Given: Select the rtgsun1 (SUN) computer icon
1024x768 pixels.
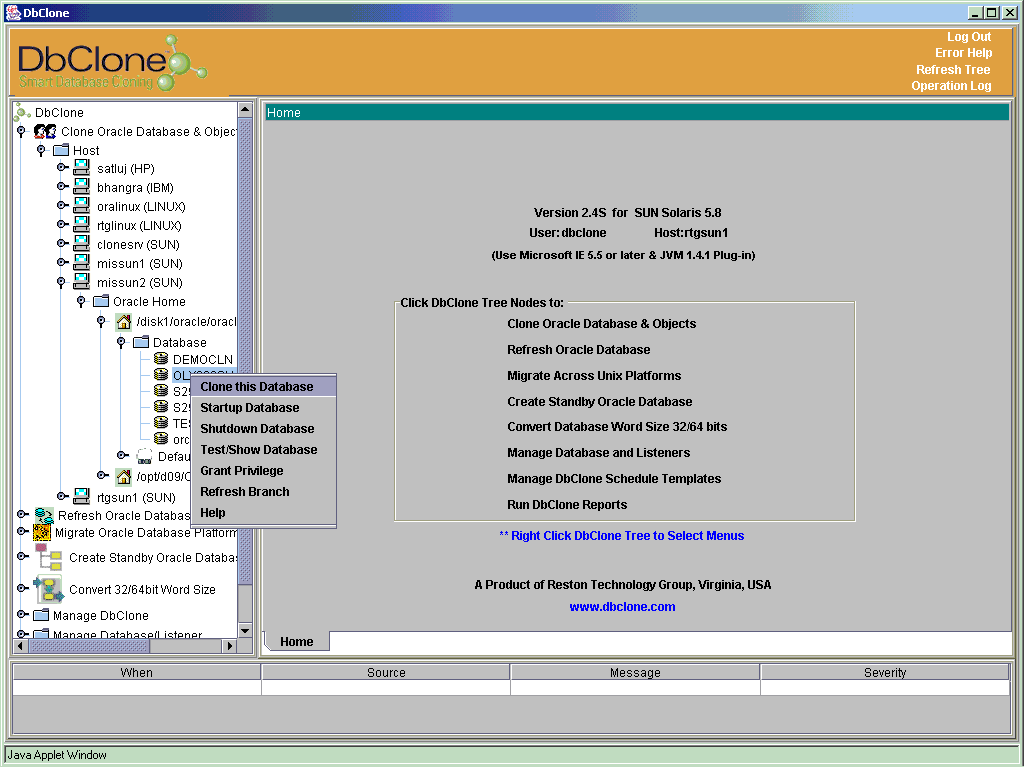Looking at the screenshot, I should click(82, 496).
